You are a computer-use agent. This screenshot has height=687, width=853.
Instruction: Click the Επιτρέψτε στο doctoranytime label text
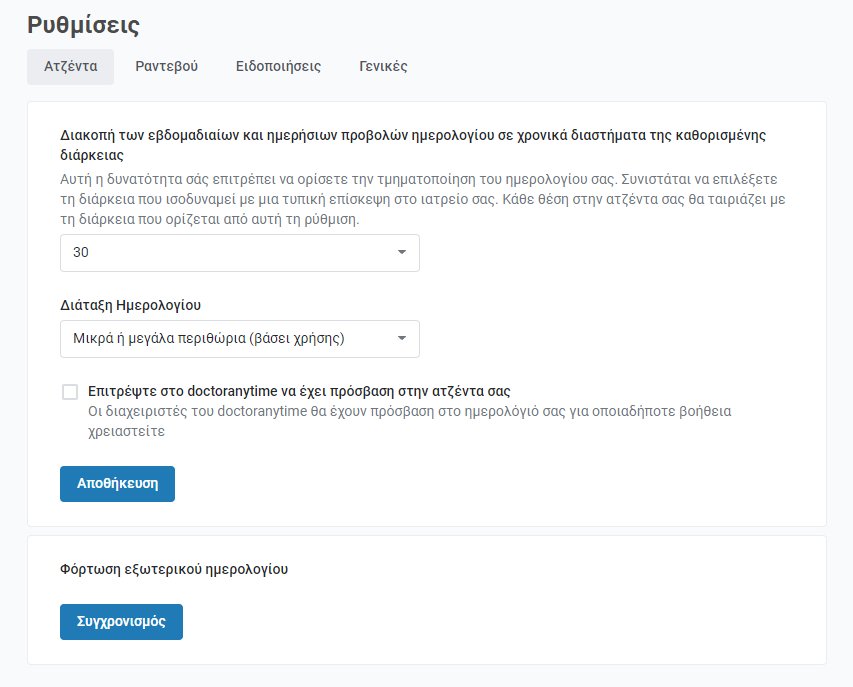[299, 391]
